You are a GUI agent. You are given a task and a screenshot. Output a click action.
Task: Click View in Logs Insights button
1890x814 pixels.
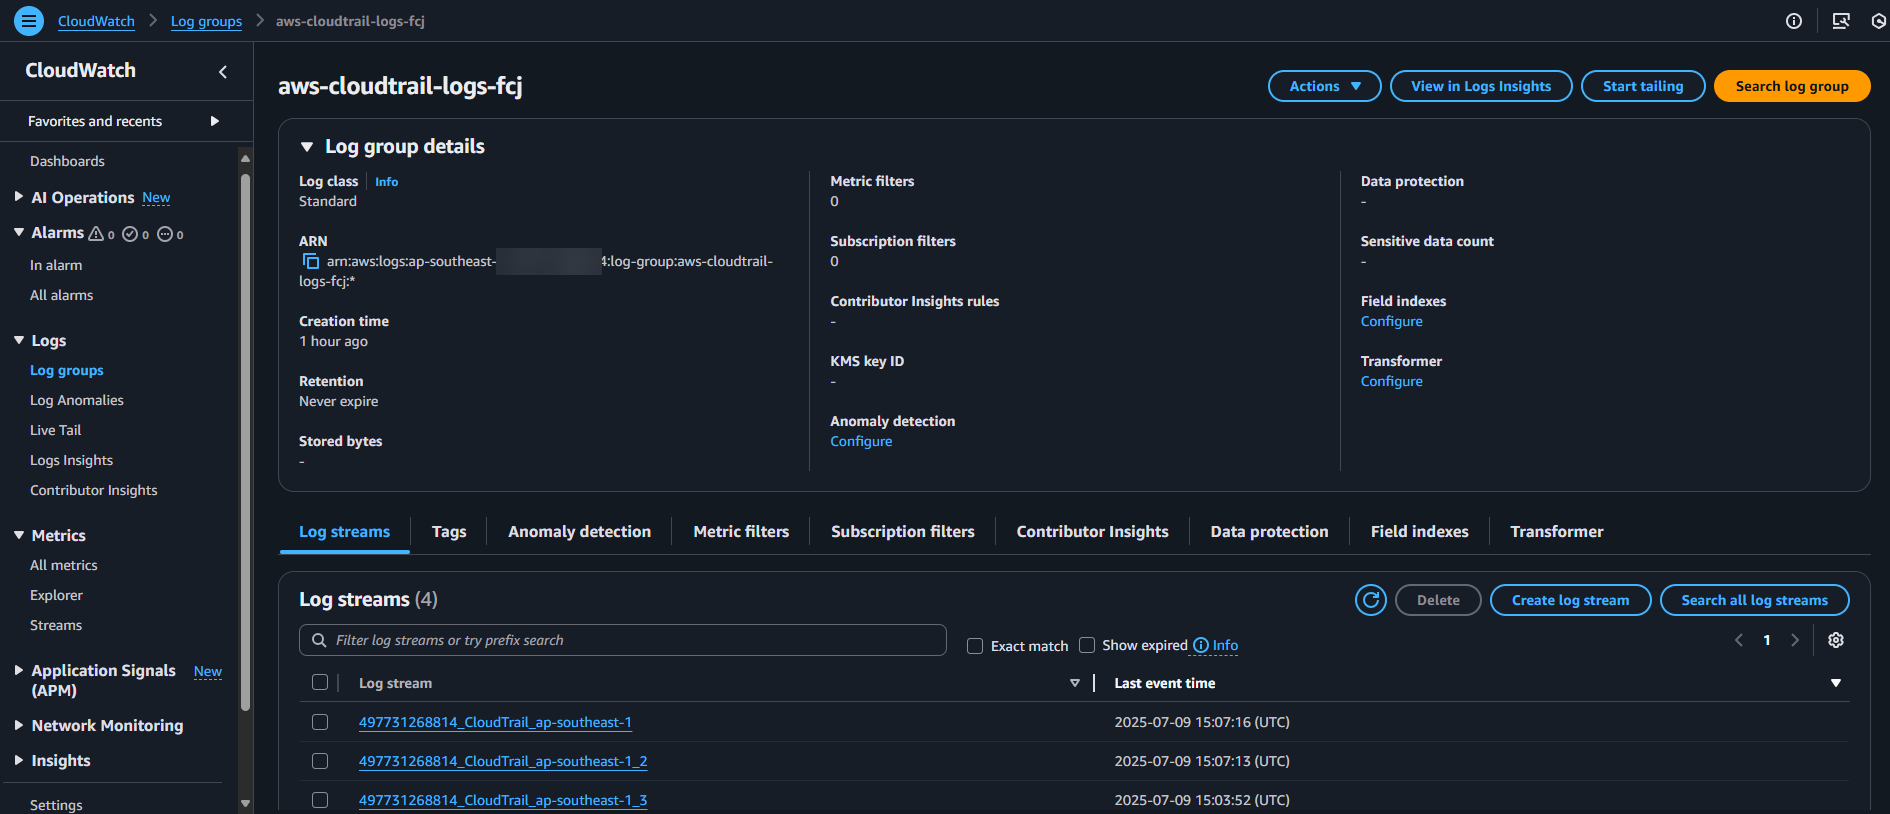[1481, 86]
